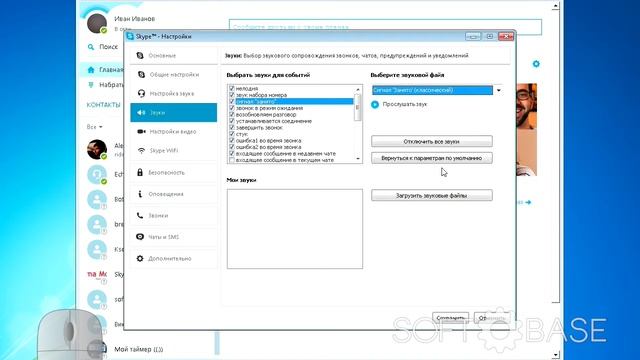
Task: Uncheck the стук checkbox
Action: point(232,134)
